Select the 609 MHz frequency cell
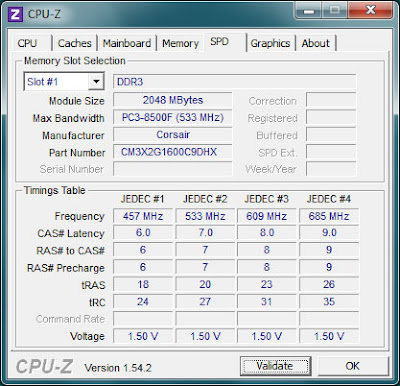 pos(266,216)
